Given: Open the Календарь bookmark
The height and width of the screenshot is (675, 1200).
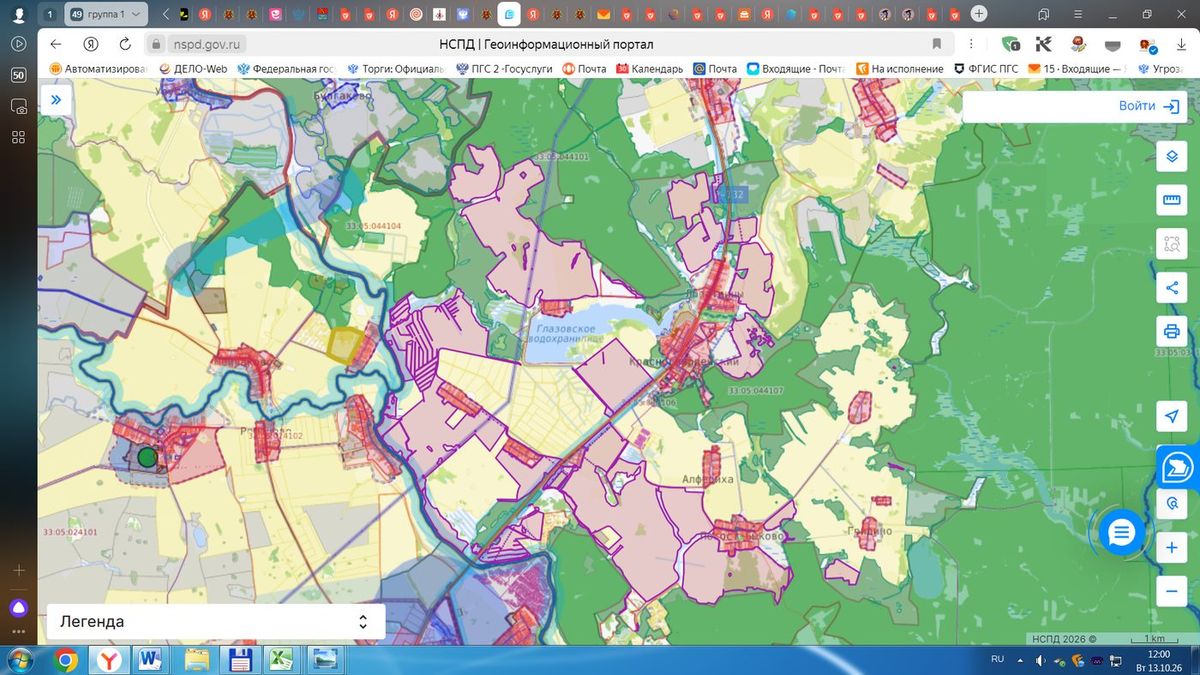Looking at the screenshot, I should [x=649, y=69].
